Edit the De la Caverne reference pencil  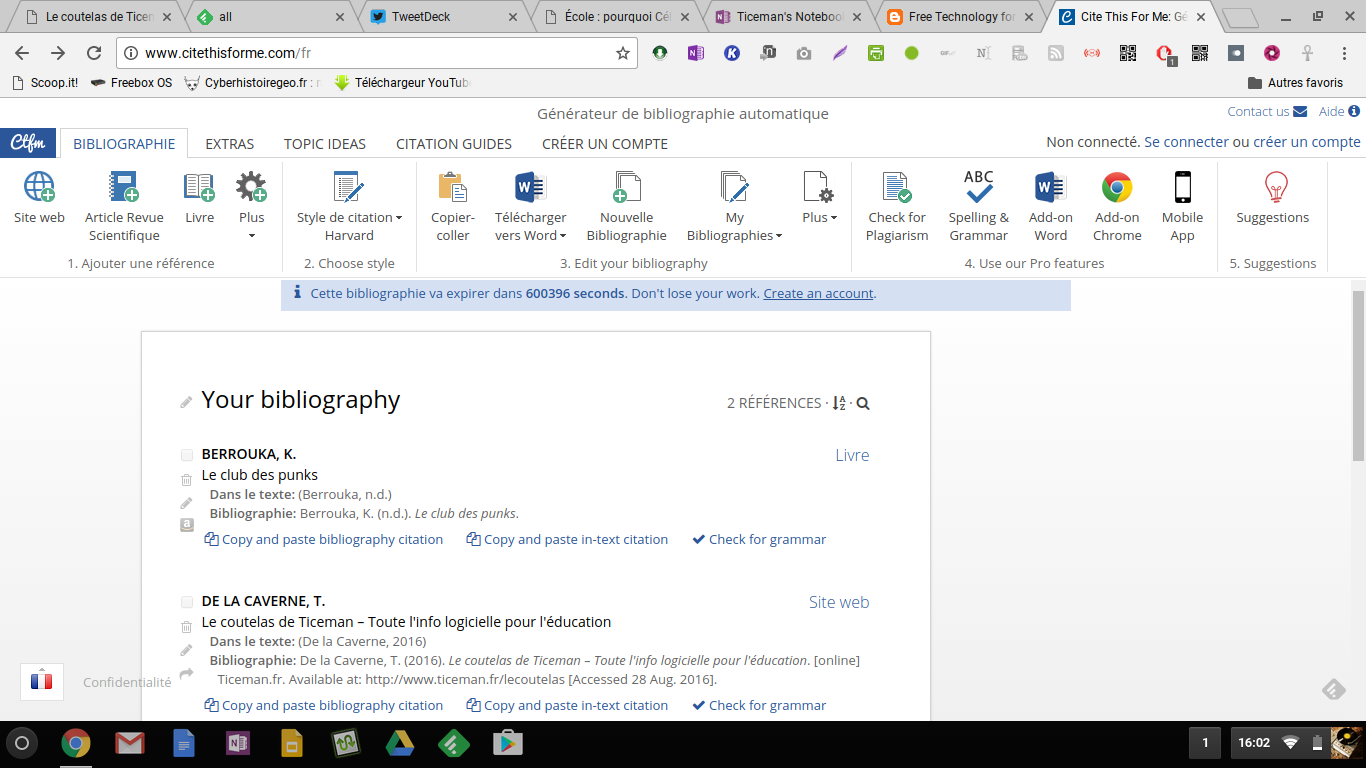tap(186, 650)
